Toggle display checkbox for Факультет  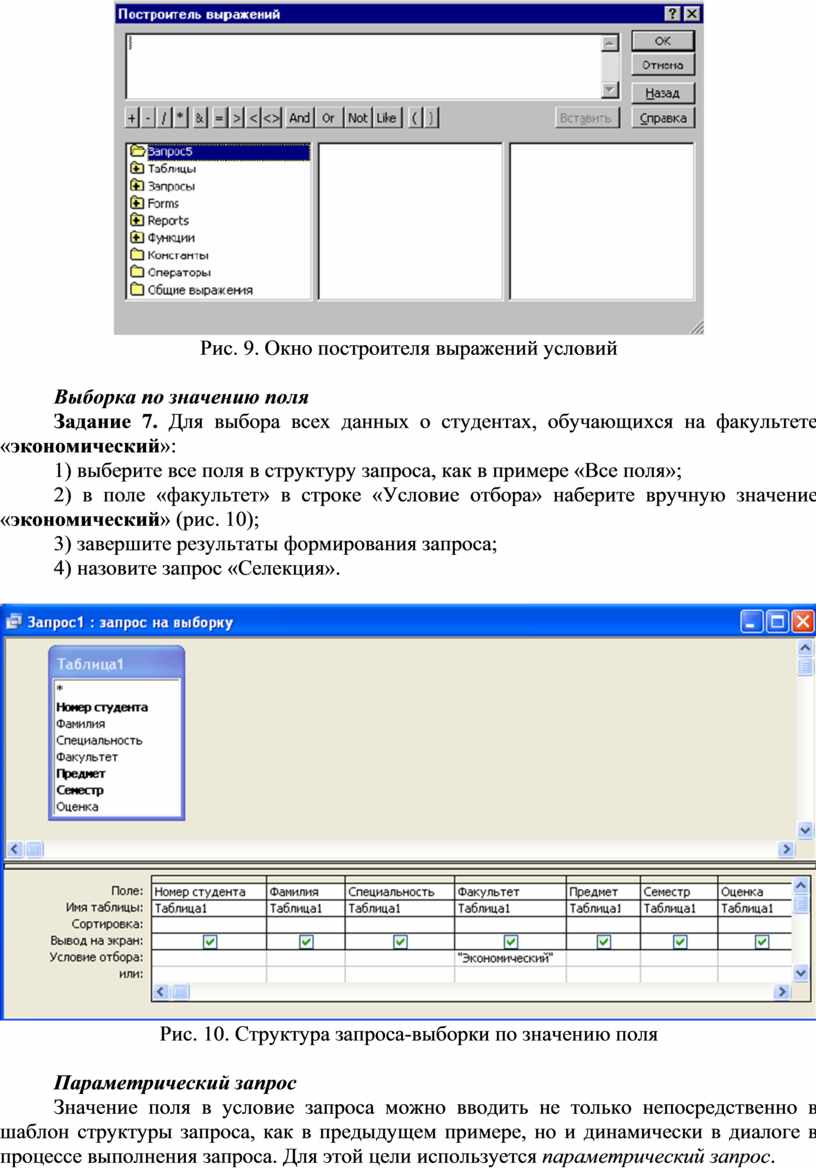click(x=510, y=942)
